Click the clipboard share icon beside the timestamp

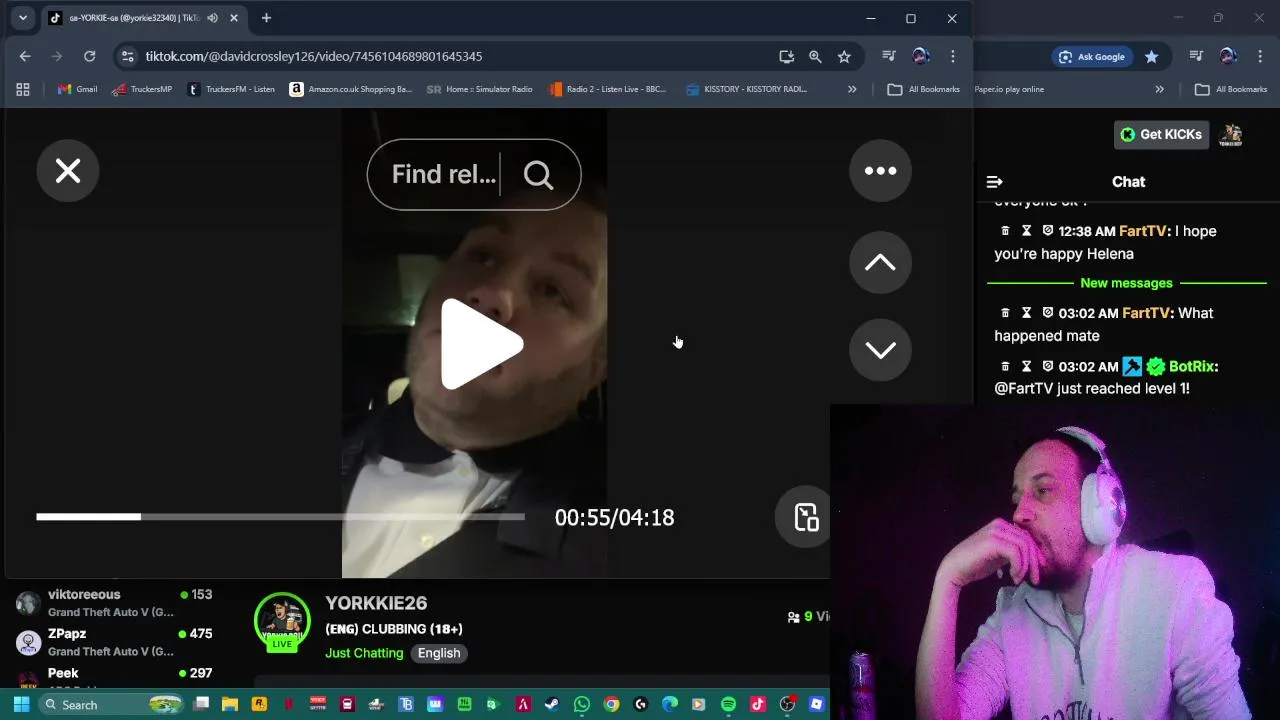(x=805, y=517)
